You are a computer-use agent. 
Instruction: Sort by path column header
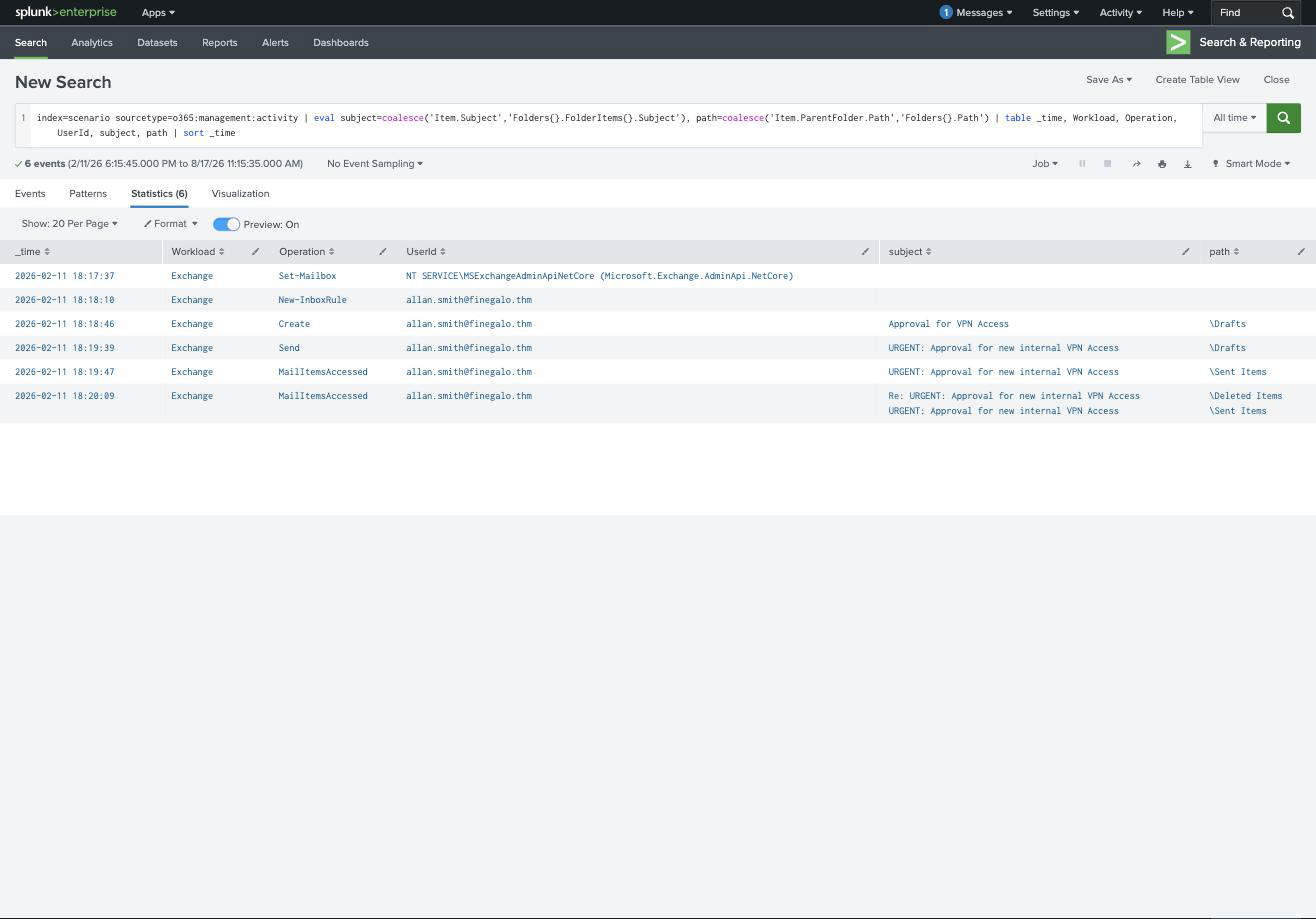(x=1224, y=252)
